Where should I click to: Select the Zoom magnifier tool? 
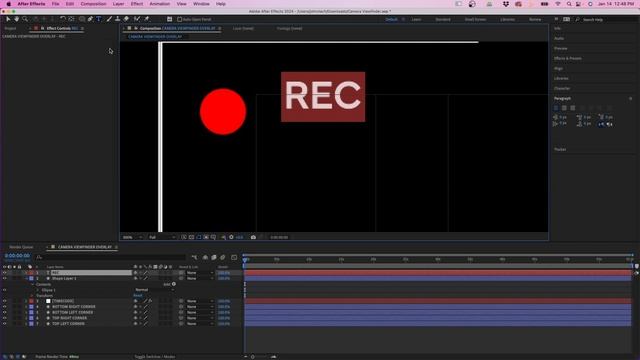click(x=25, y=19)
